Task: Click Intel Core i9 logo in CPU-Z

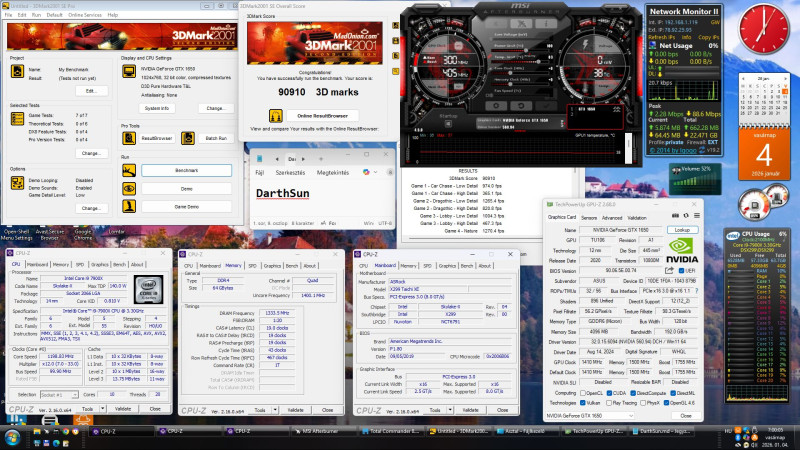Action: (x=148, y=289)
